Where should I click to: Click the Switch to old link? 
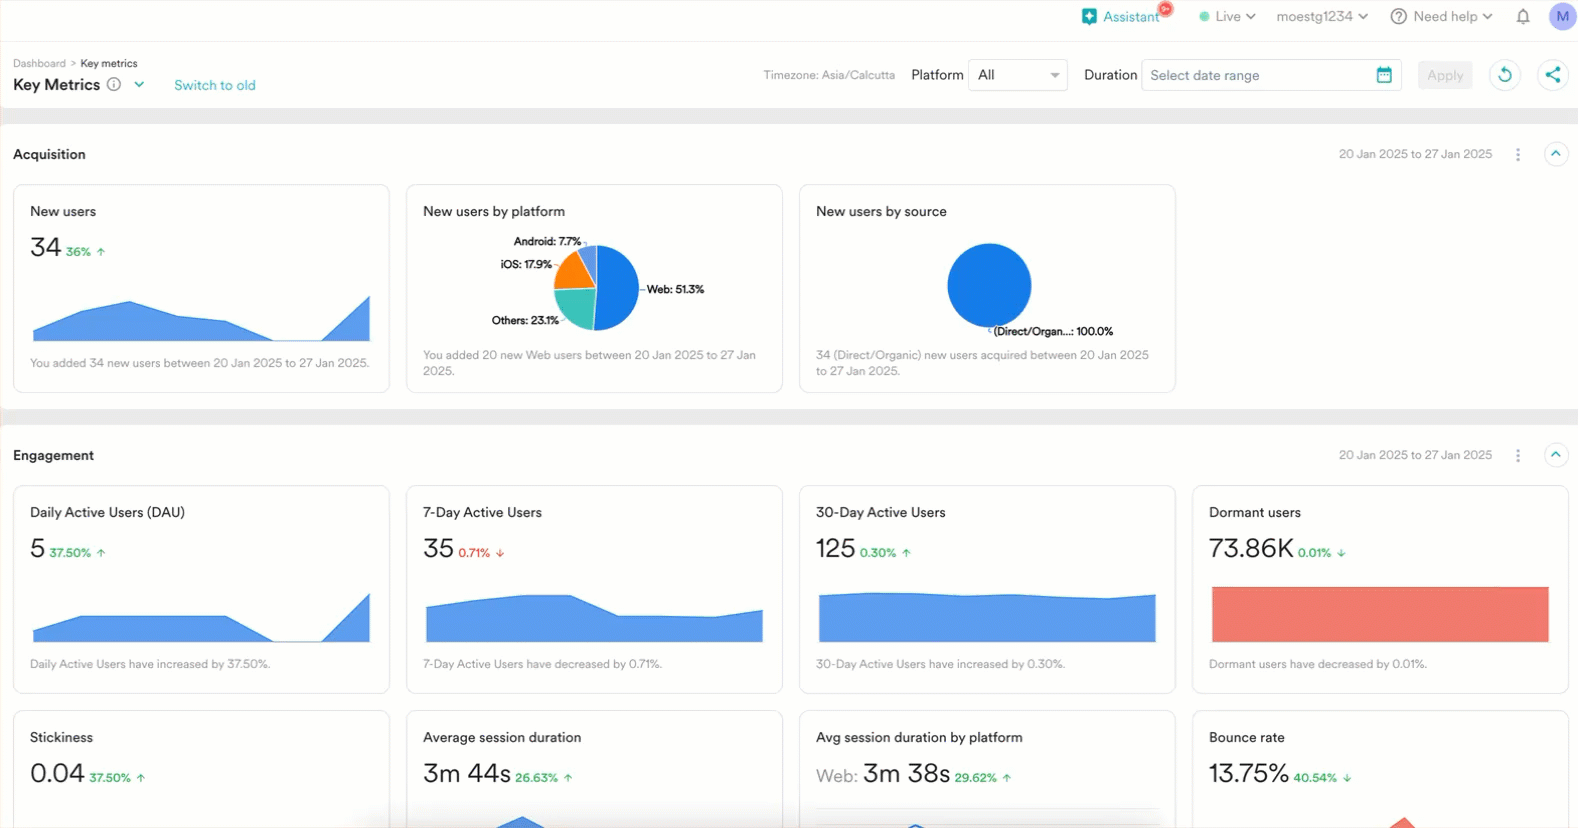pos(215,85)
